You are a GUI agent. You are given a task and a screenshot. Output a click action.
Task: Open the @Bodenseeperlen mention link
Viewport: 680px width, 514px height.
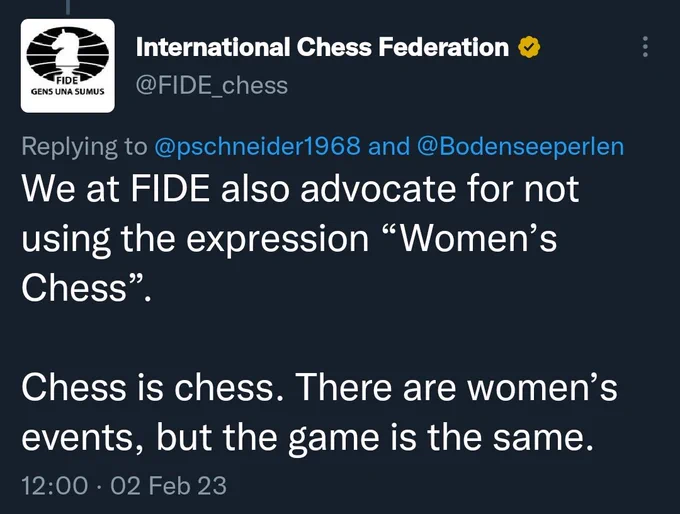coord(520,147)
